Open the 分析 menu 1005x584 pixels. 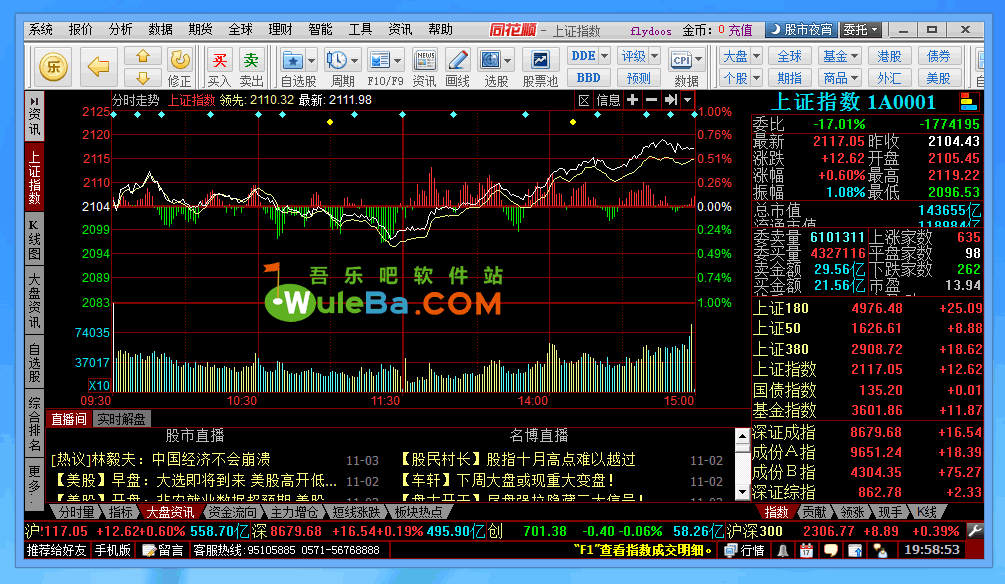(120, 29)
